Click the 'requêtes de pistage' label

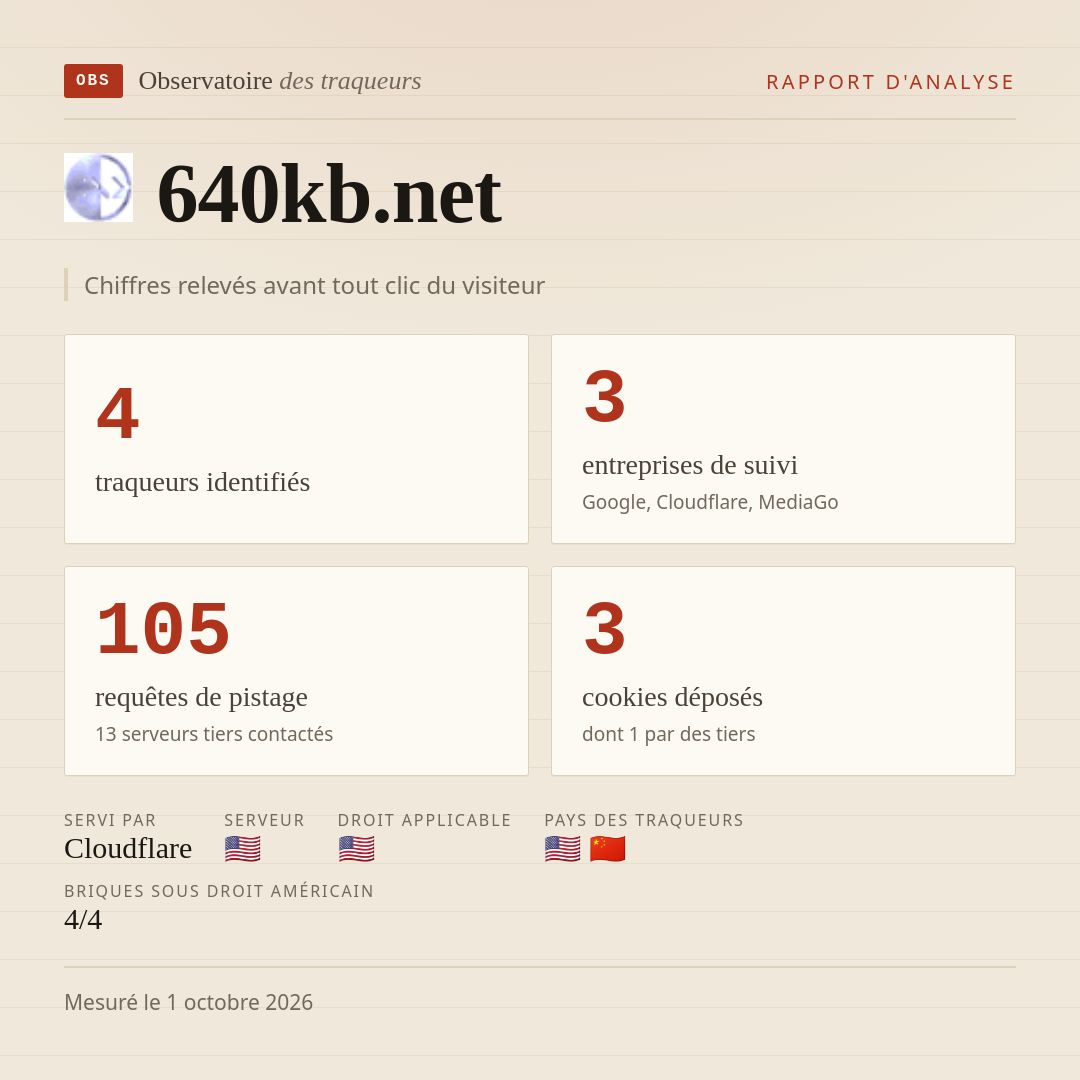(201, 697)
